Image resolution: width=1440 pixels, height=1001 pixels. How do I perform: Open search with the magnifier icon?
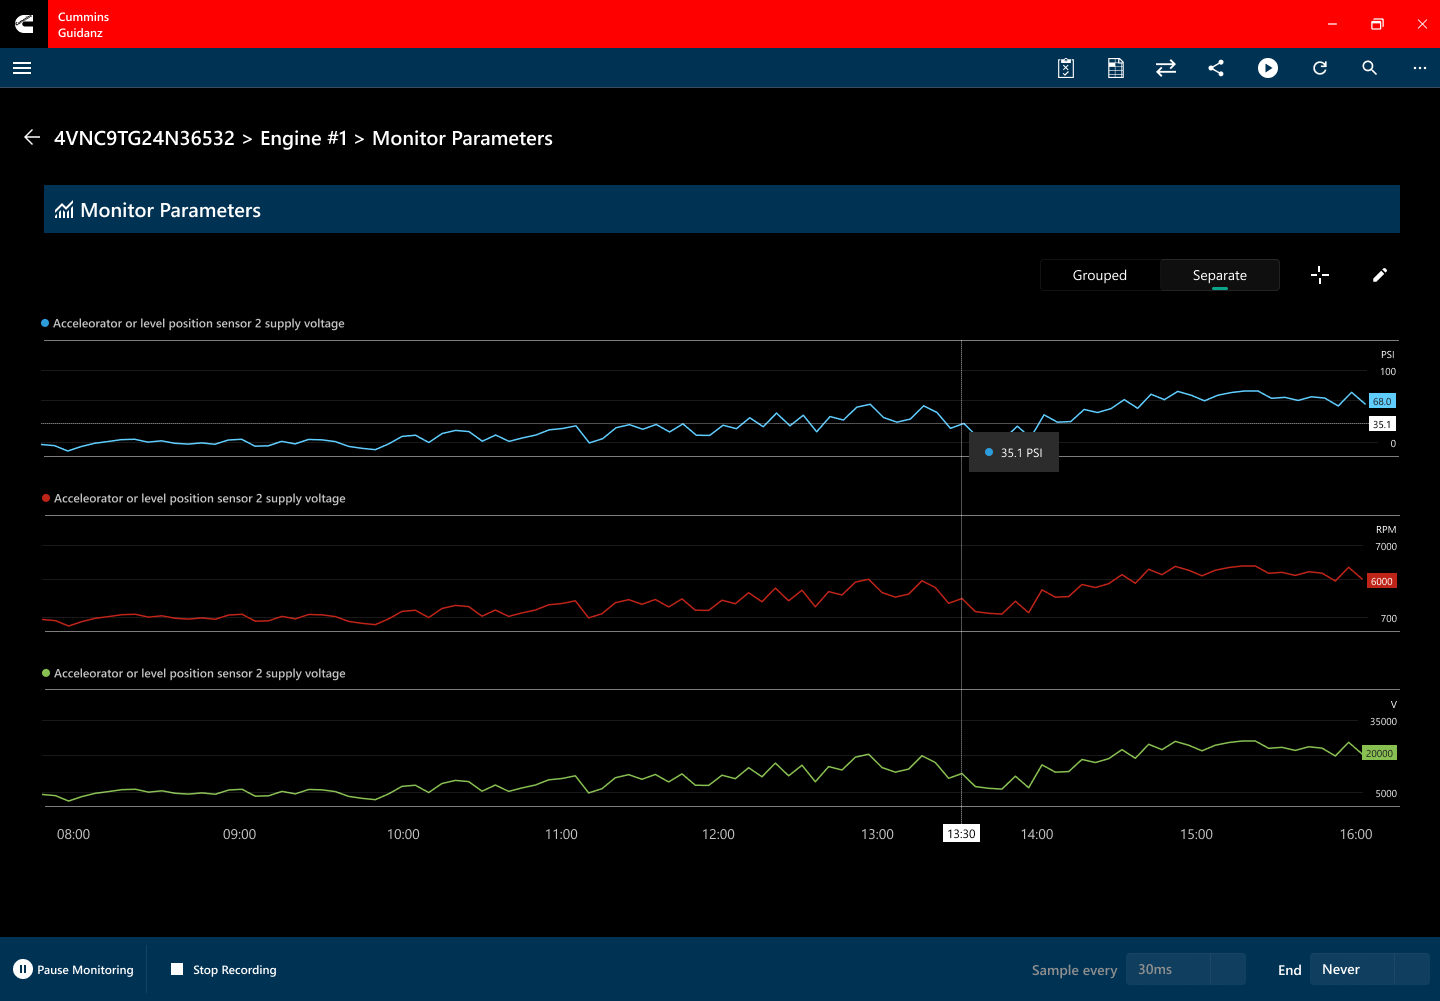[x=1370, y=68]
